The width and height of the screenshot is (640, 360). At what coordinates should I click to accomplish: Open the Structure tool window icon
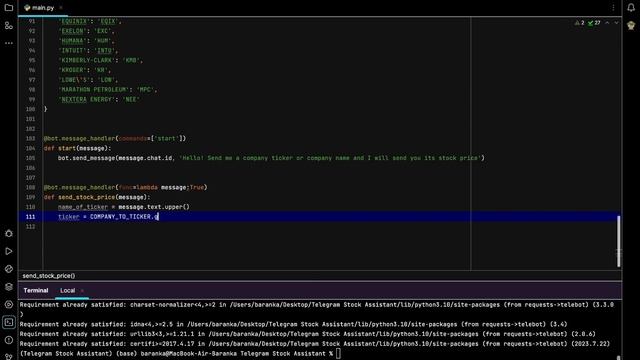point(9,25)
